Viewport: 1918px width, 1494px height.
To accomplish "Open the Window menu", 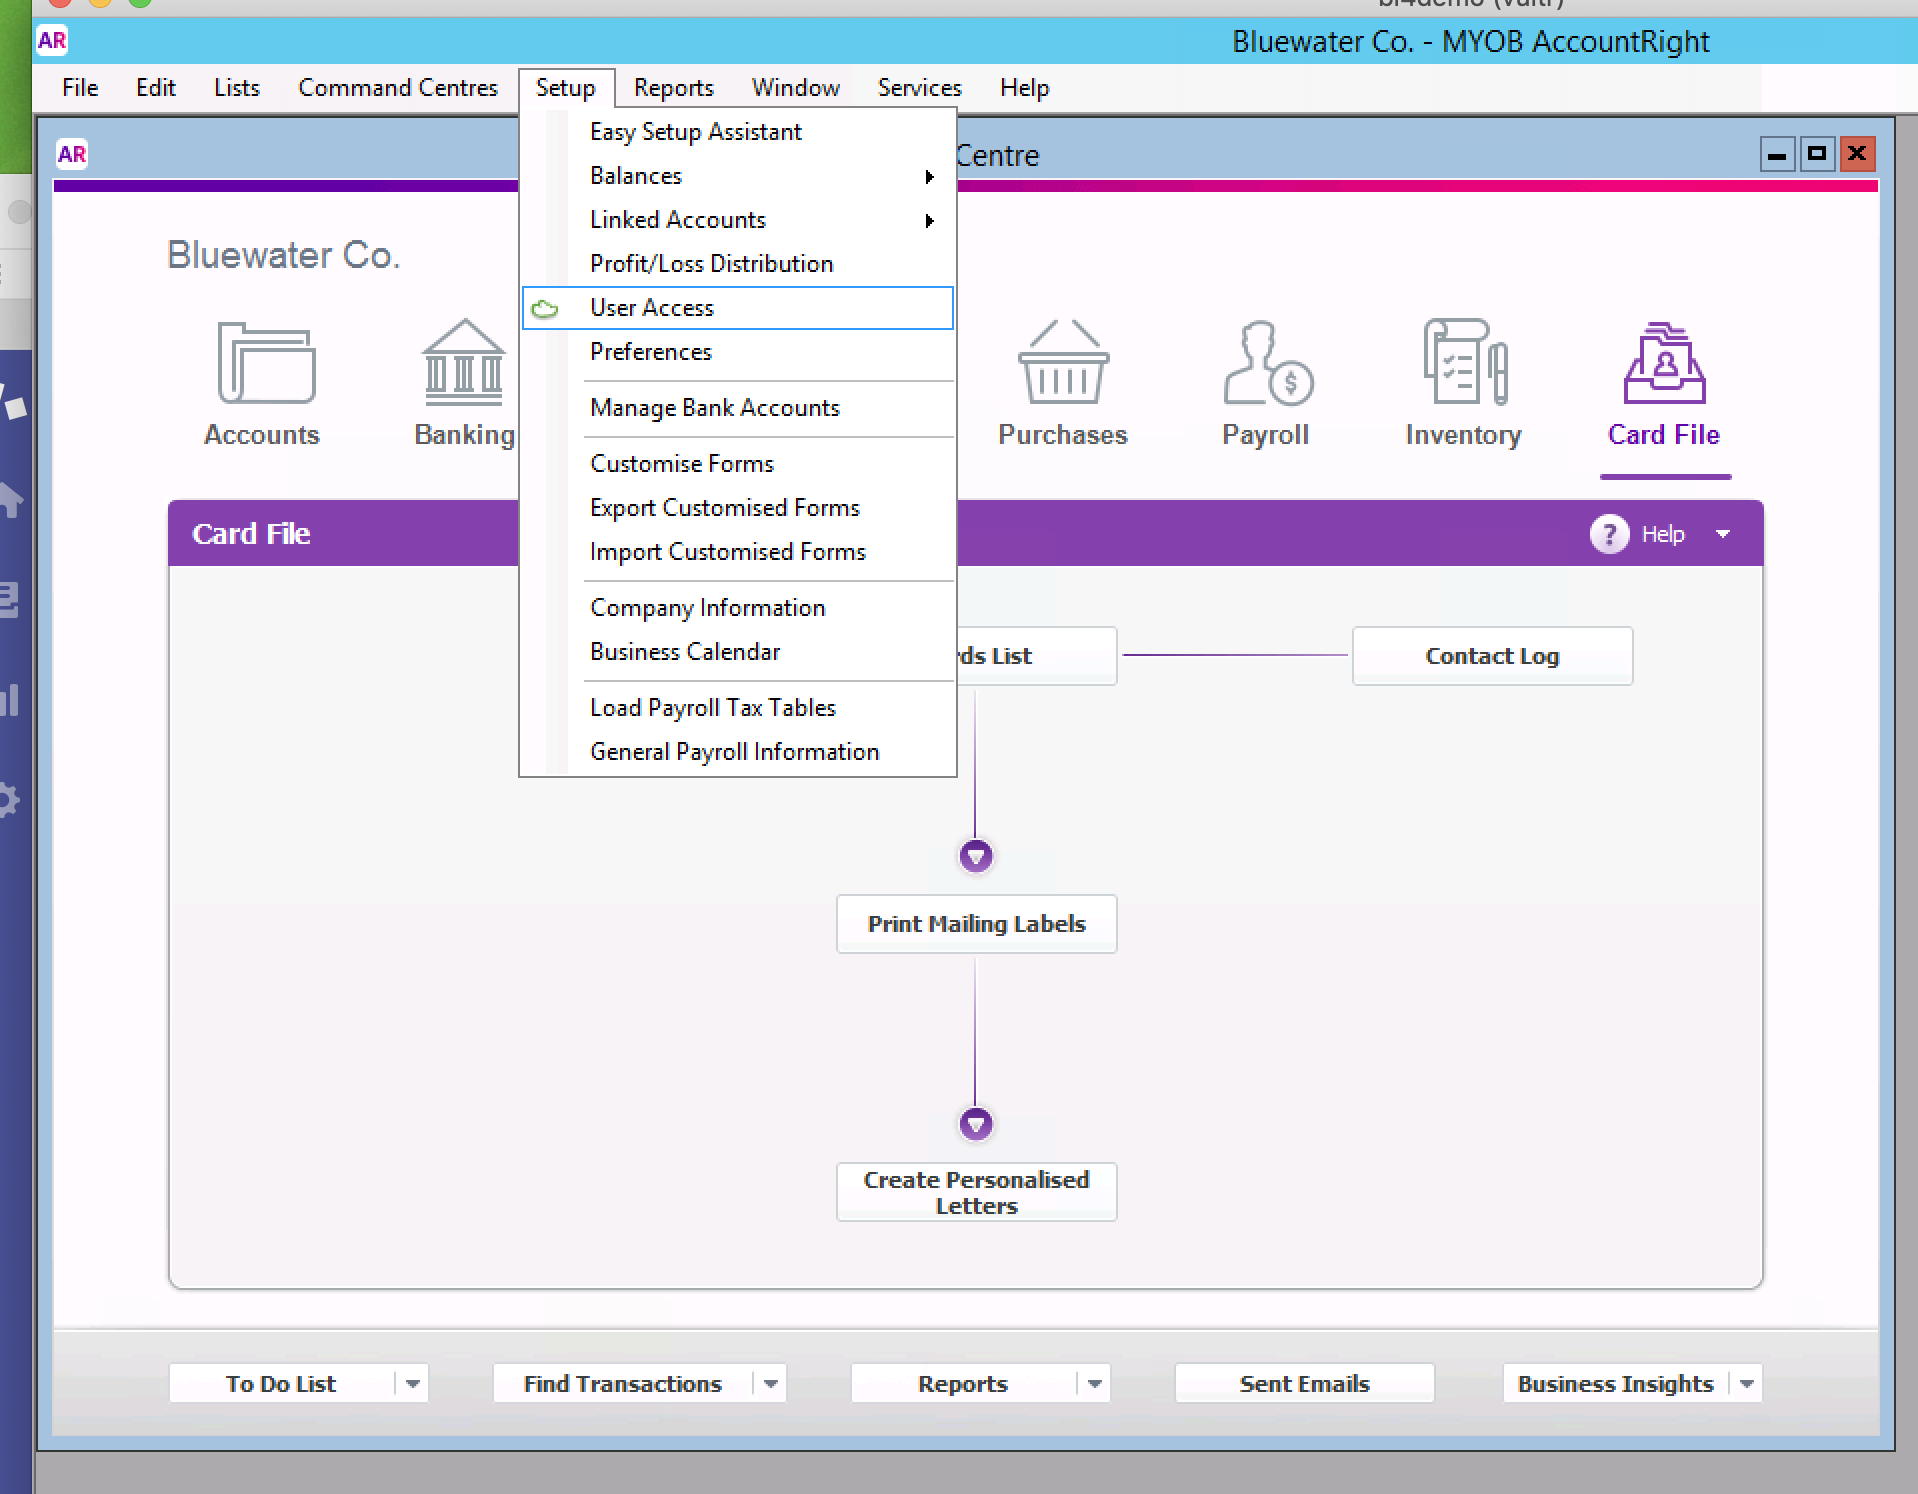I will (796, 88).
